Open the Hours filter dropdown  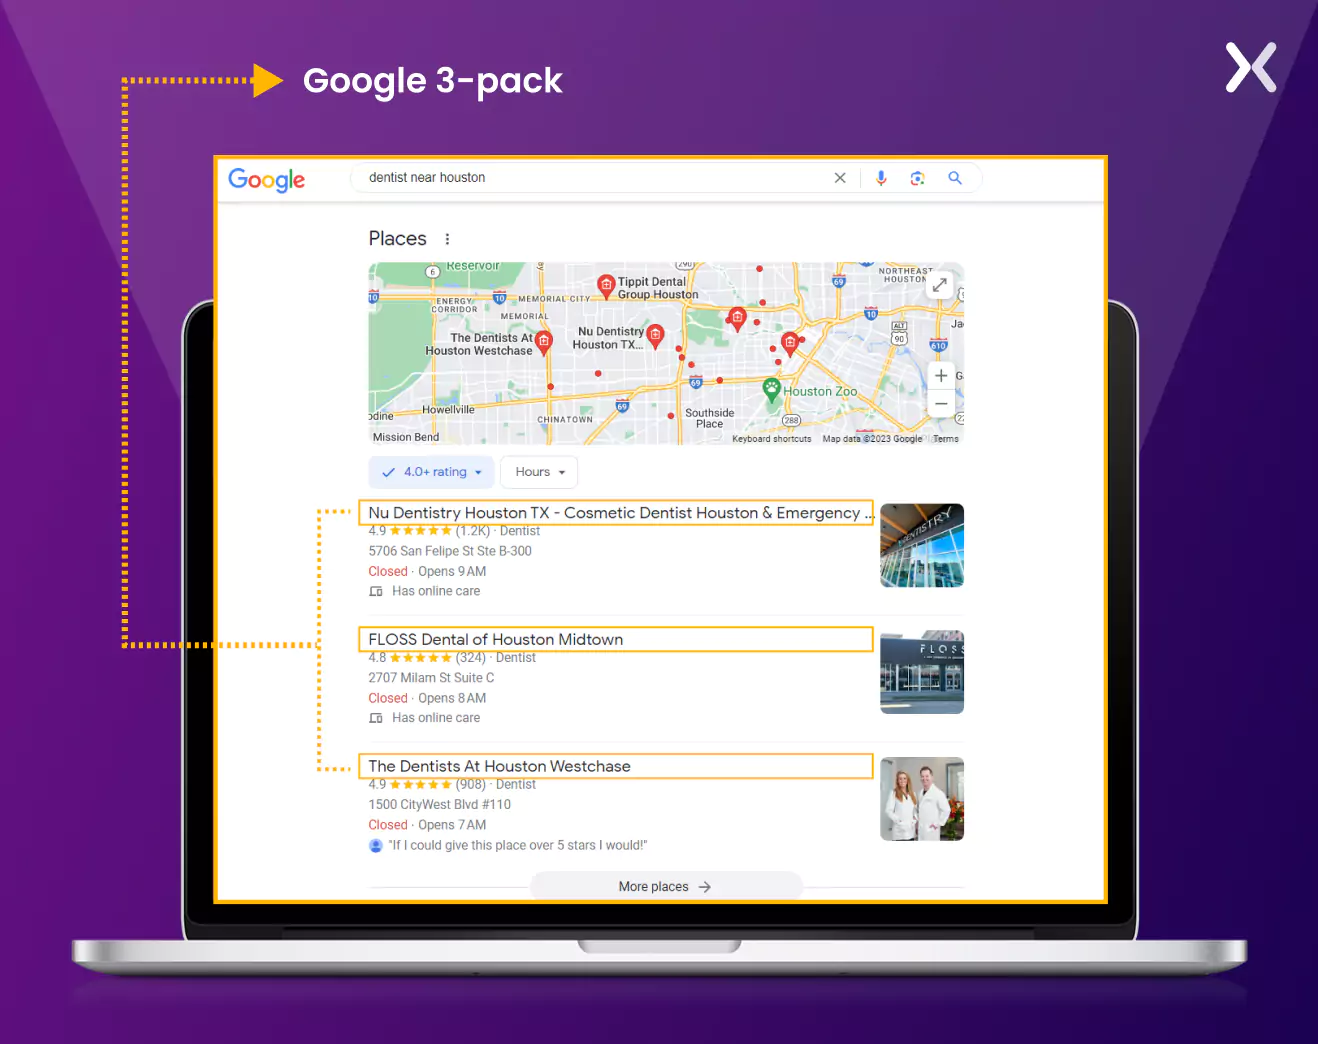coord(539,472)
